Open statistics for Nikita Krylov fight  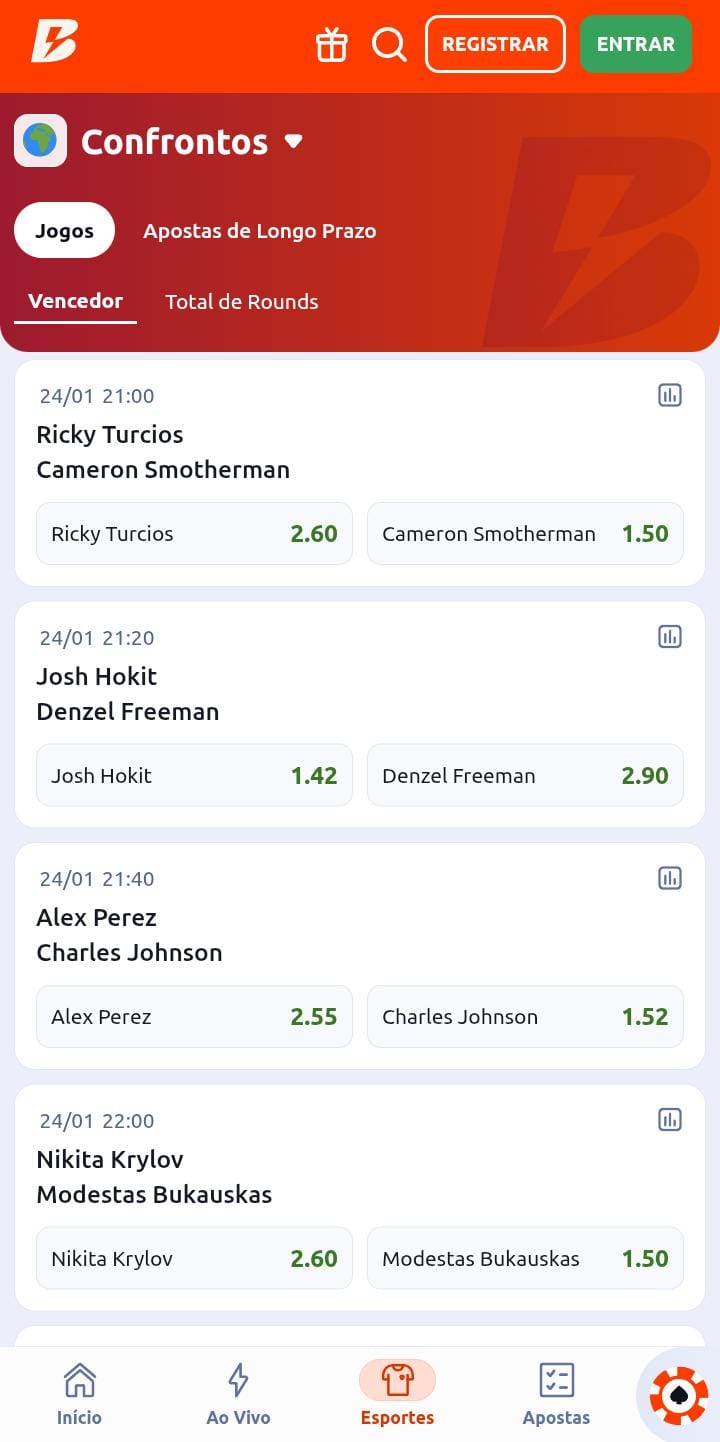coord(669,1120)
